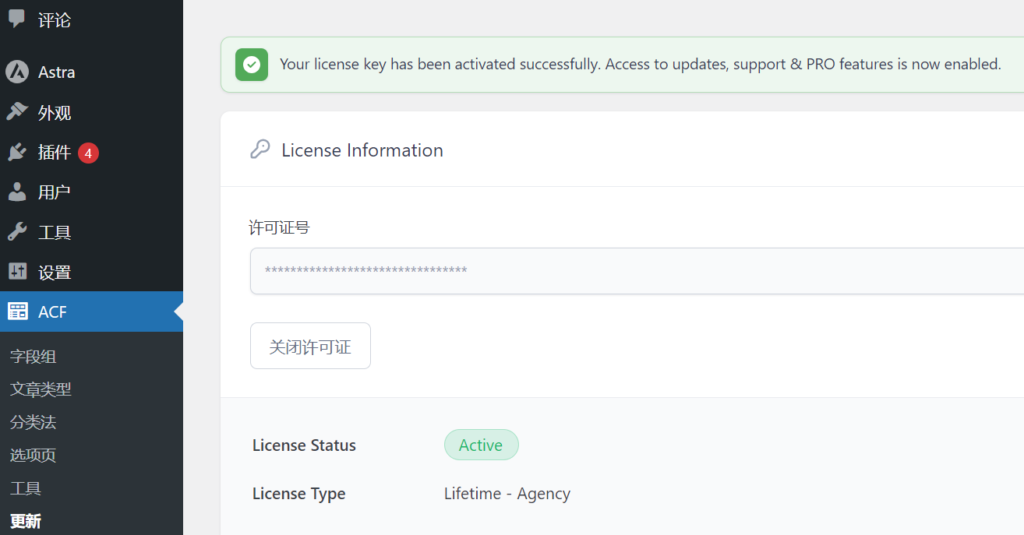
Task: Click the ACF menu icon
Action: tap(17, 312)
